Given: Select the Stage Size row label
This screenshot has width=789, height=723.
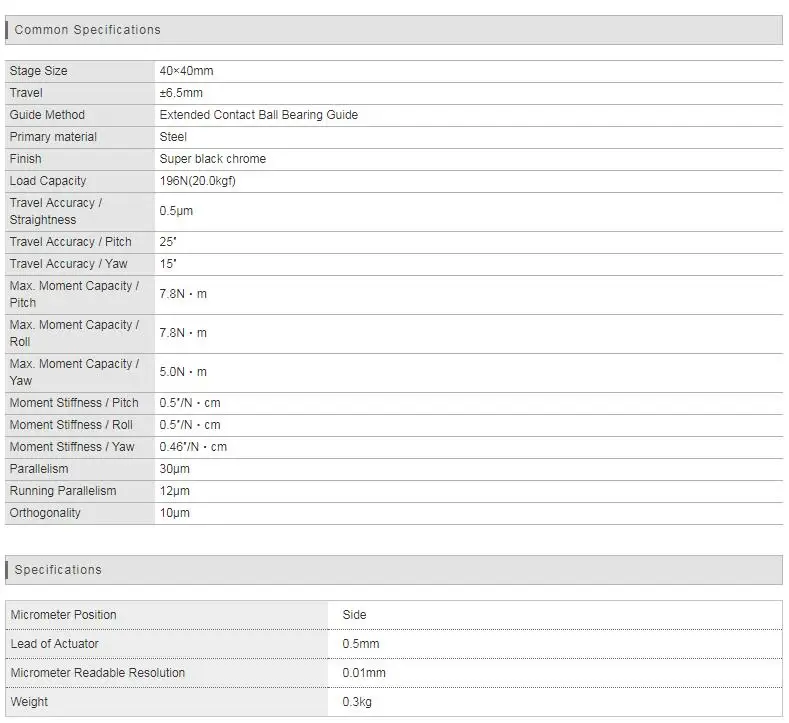Looking at the screenshot, I should (39, 71).
